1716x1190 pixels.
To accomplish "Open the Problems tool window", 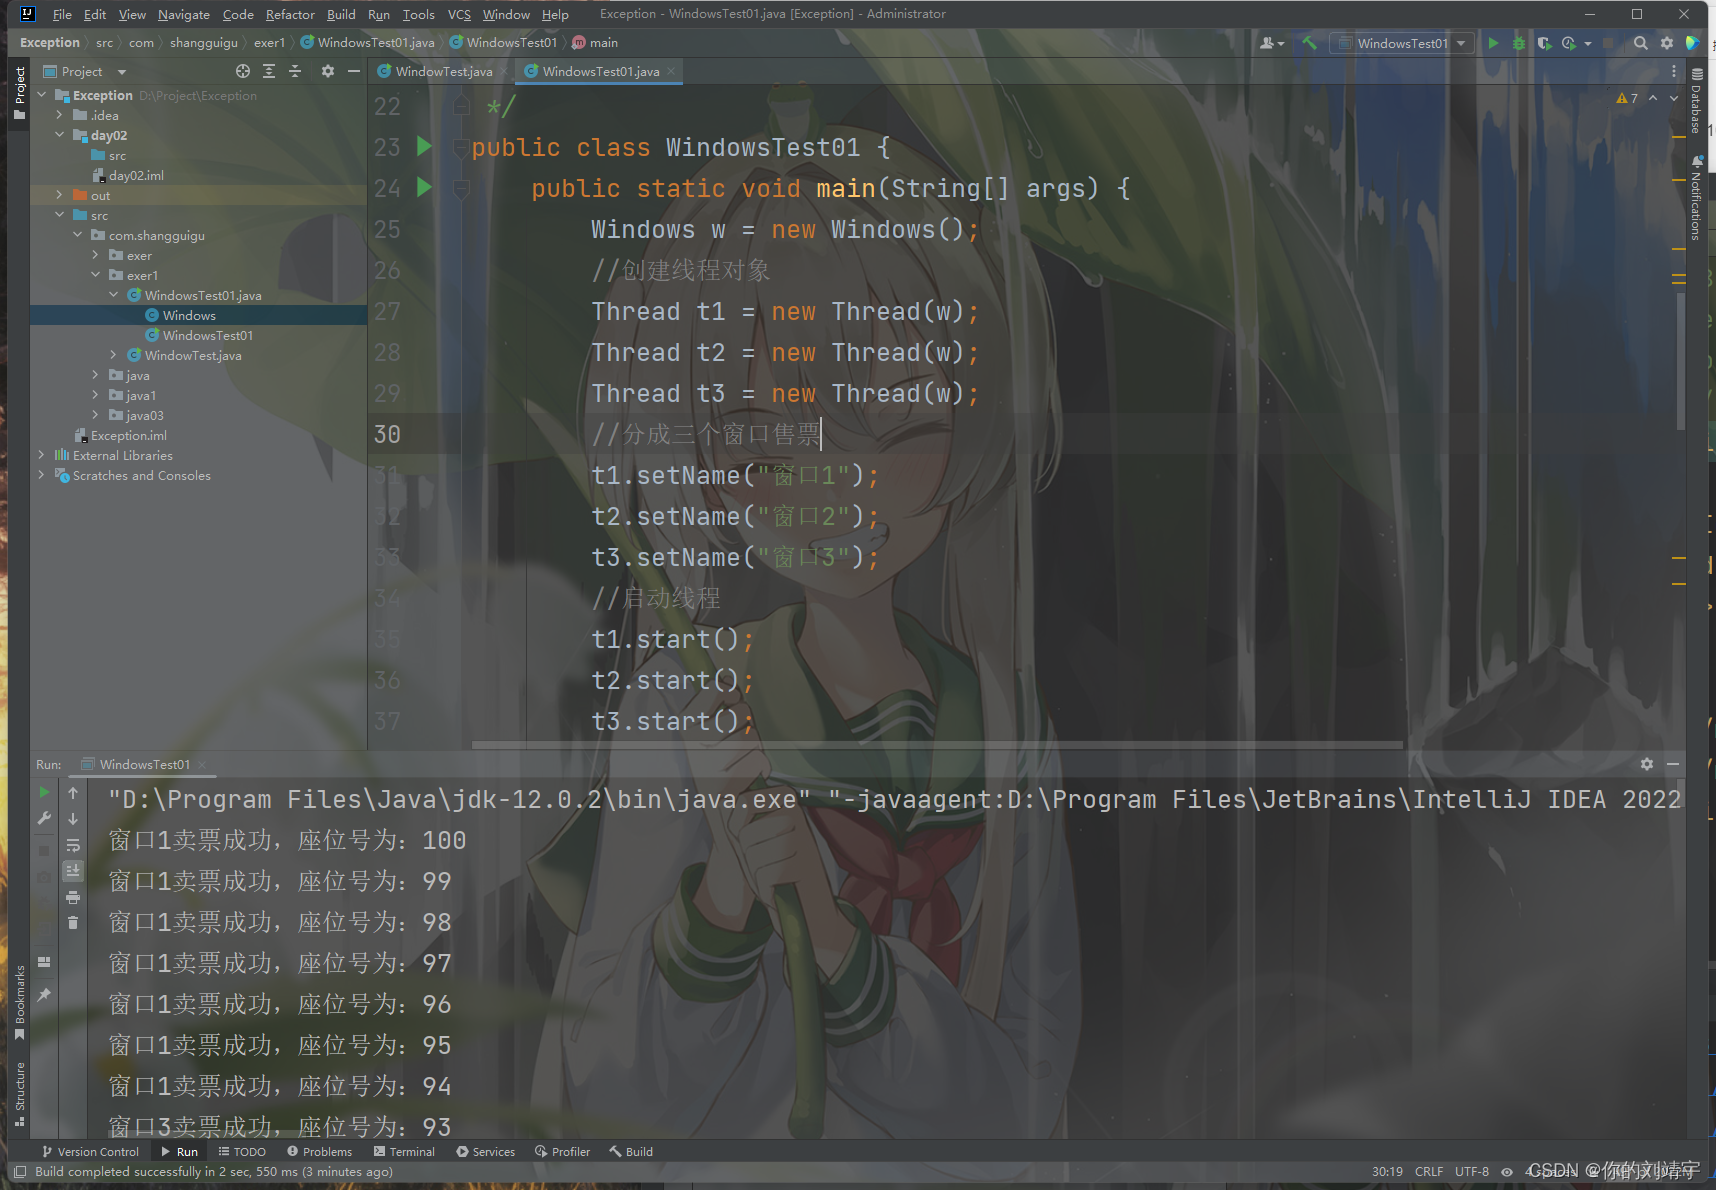I will click(319, 1152).
